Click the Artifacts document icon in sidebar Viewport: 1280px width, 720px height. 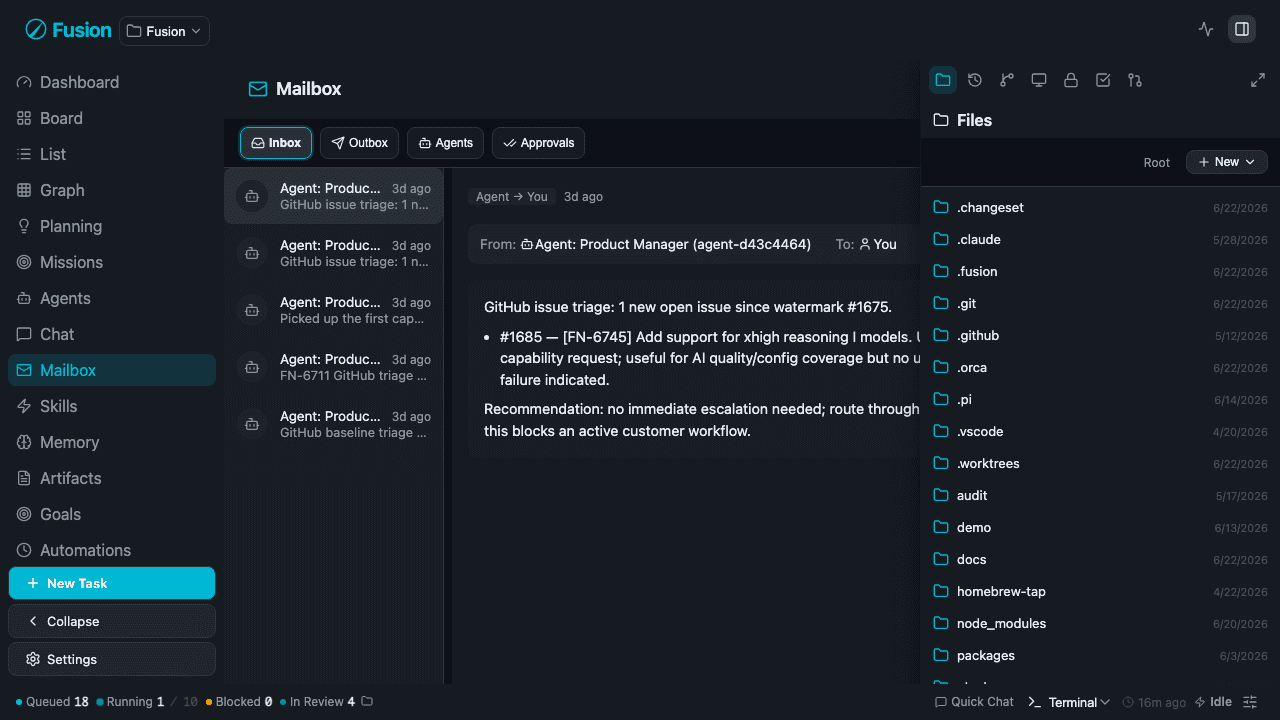click(24, 478)
